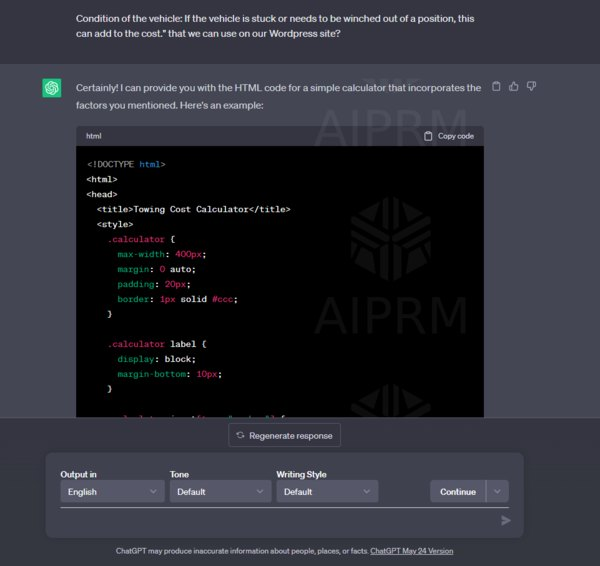Click the Towing Cost Calculator title line
The height and width of the screenshot is (566, 600).
[194, 209]
